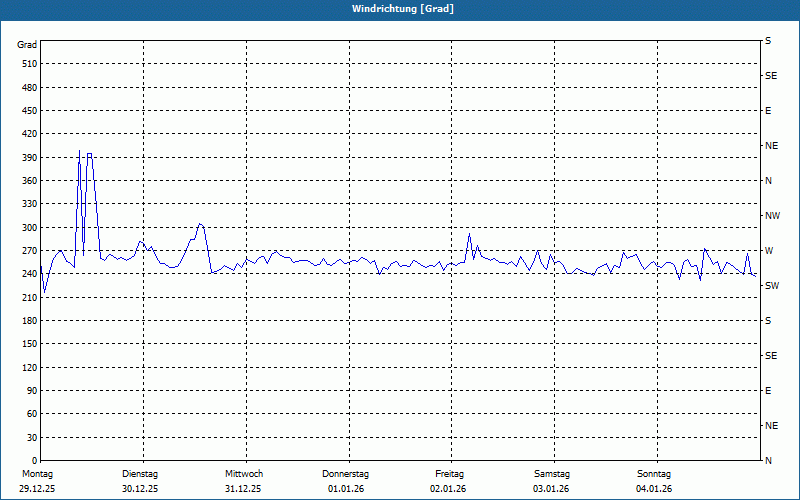This screenshot has width=800, height=500.
Task: Click the square marker on Monday's peak
Action: (90, 155)
